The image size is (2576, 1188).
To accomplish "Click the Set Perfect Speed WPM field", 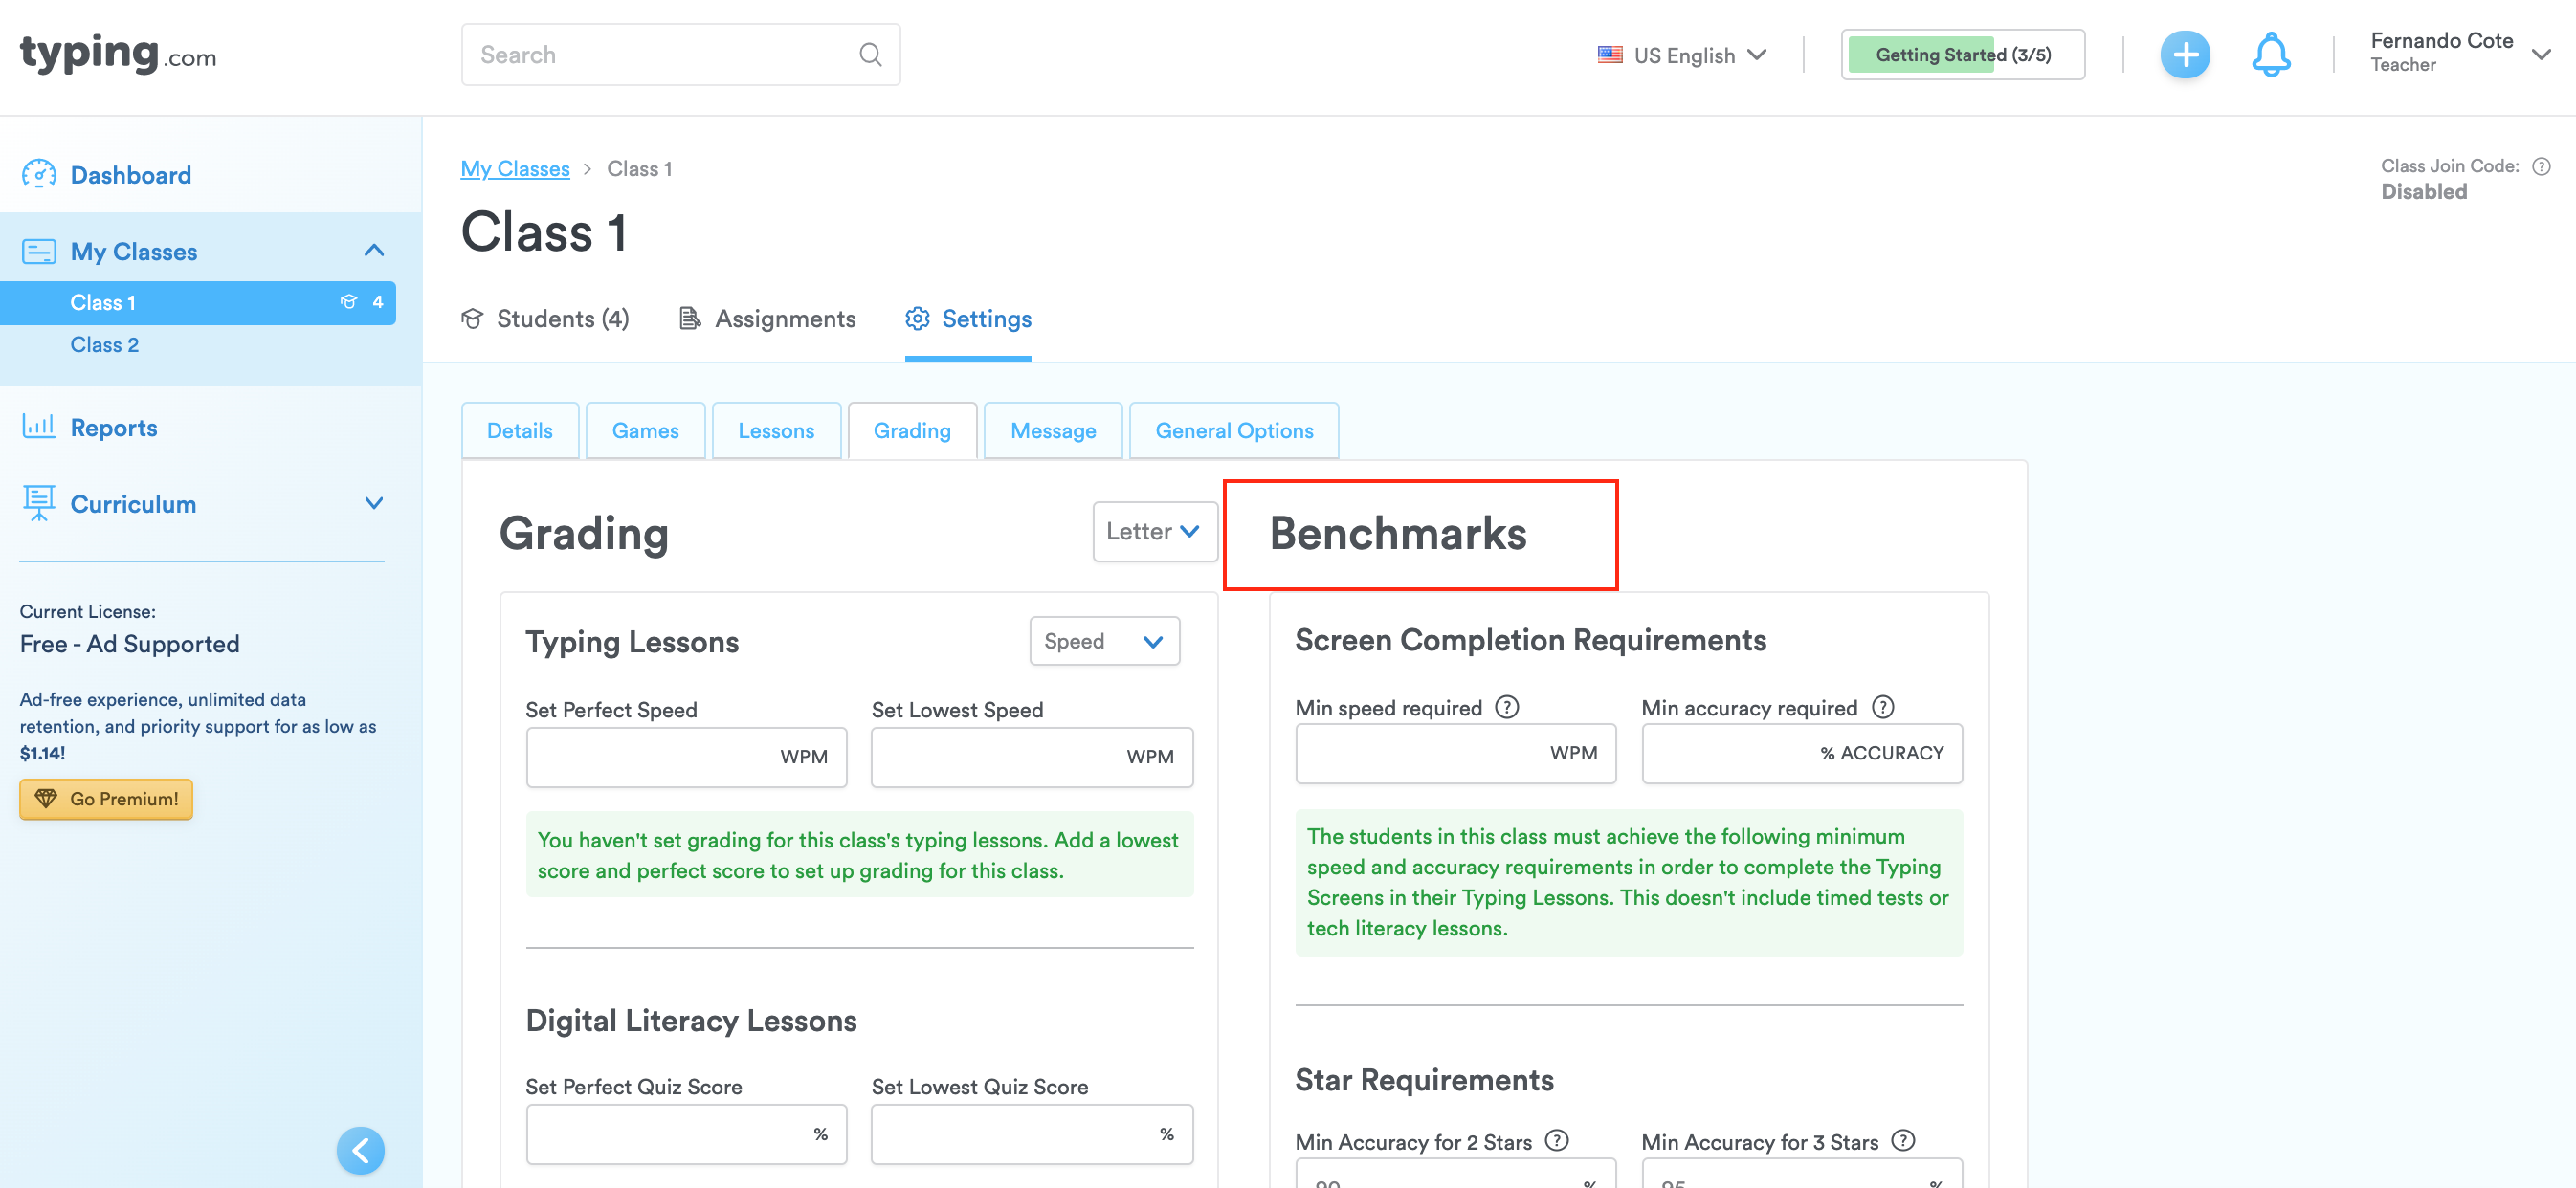I will (x=686, y=757).
